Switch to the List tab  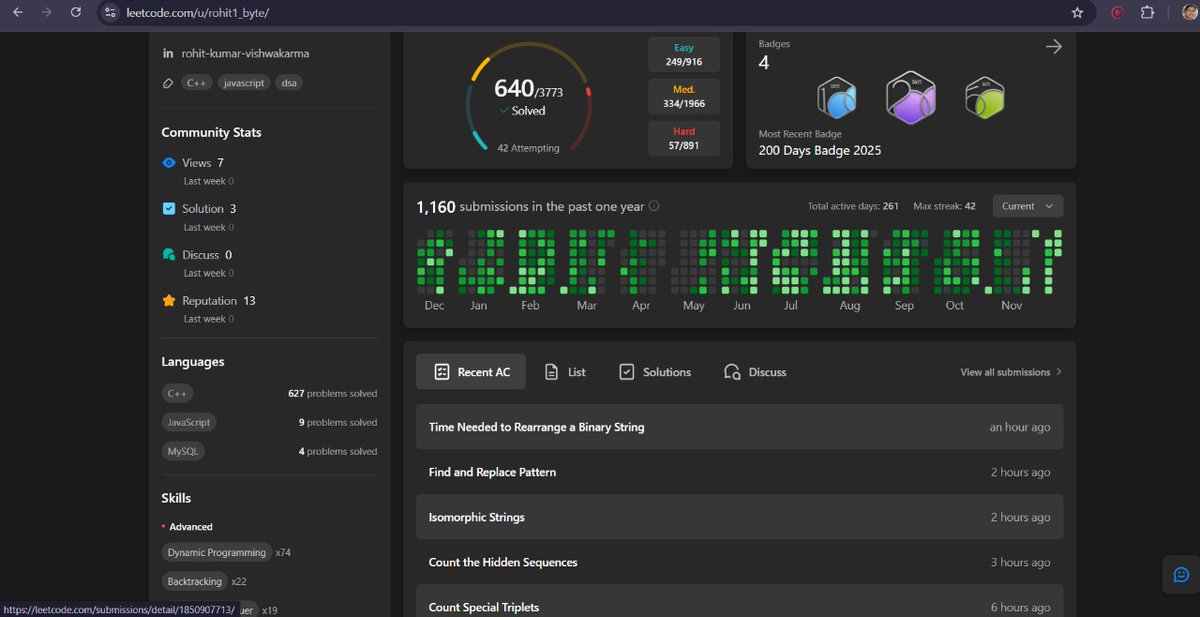point(565,372)
